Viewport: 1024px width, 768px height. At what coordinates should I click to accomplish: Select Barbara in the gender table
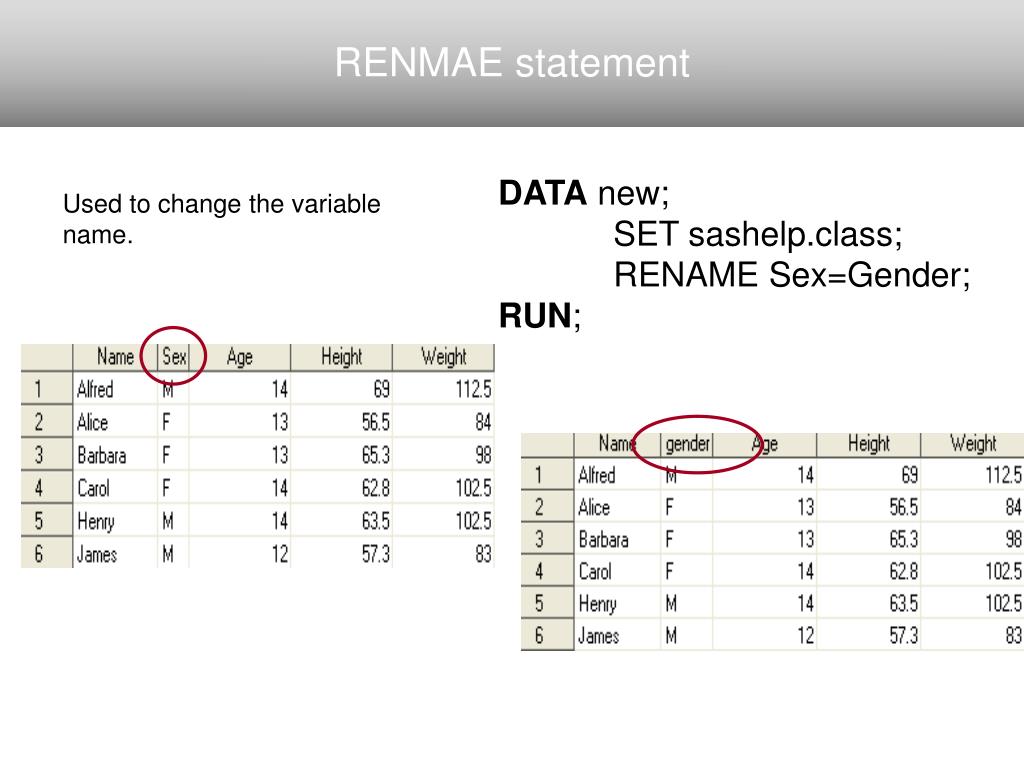[603, 539]
